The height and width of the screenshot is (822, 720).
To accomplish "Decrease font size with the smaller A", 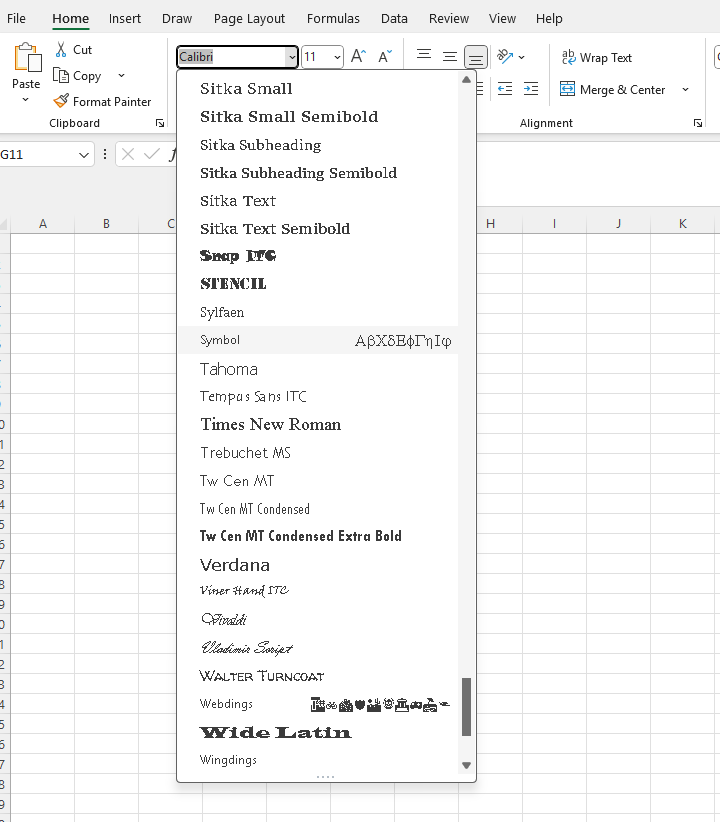I will pyautogui.click(x=385, y=56).
